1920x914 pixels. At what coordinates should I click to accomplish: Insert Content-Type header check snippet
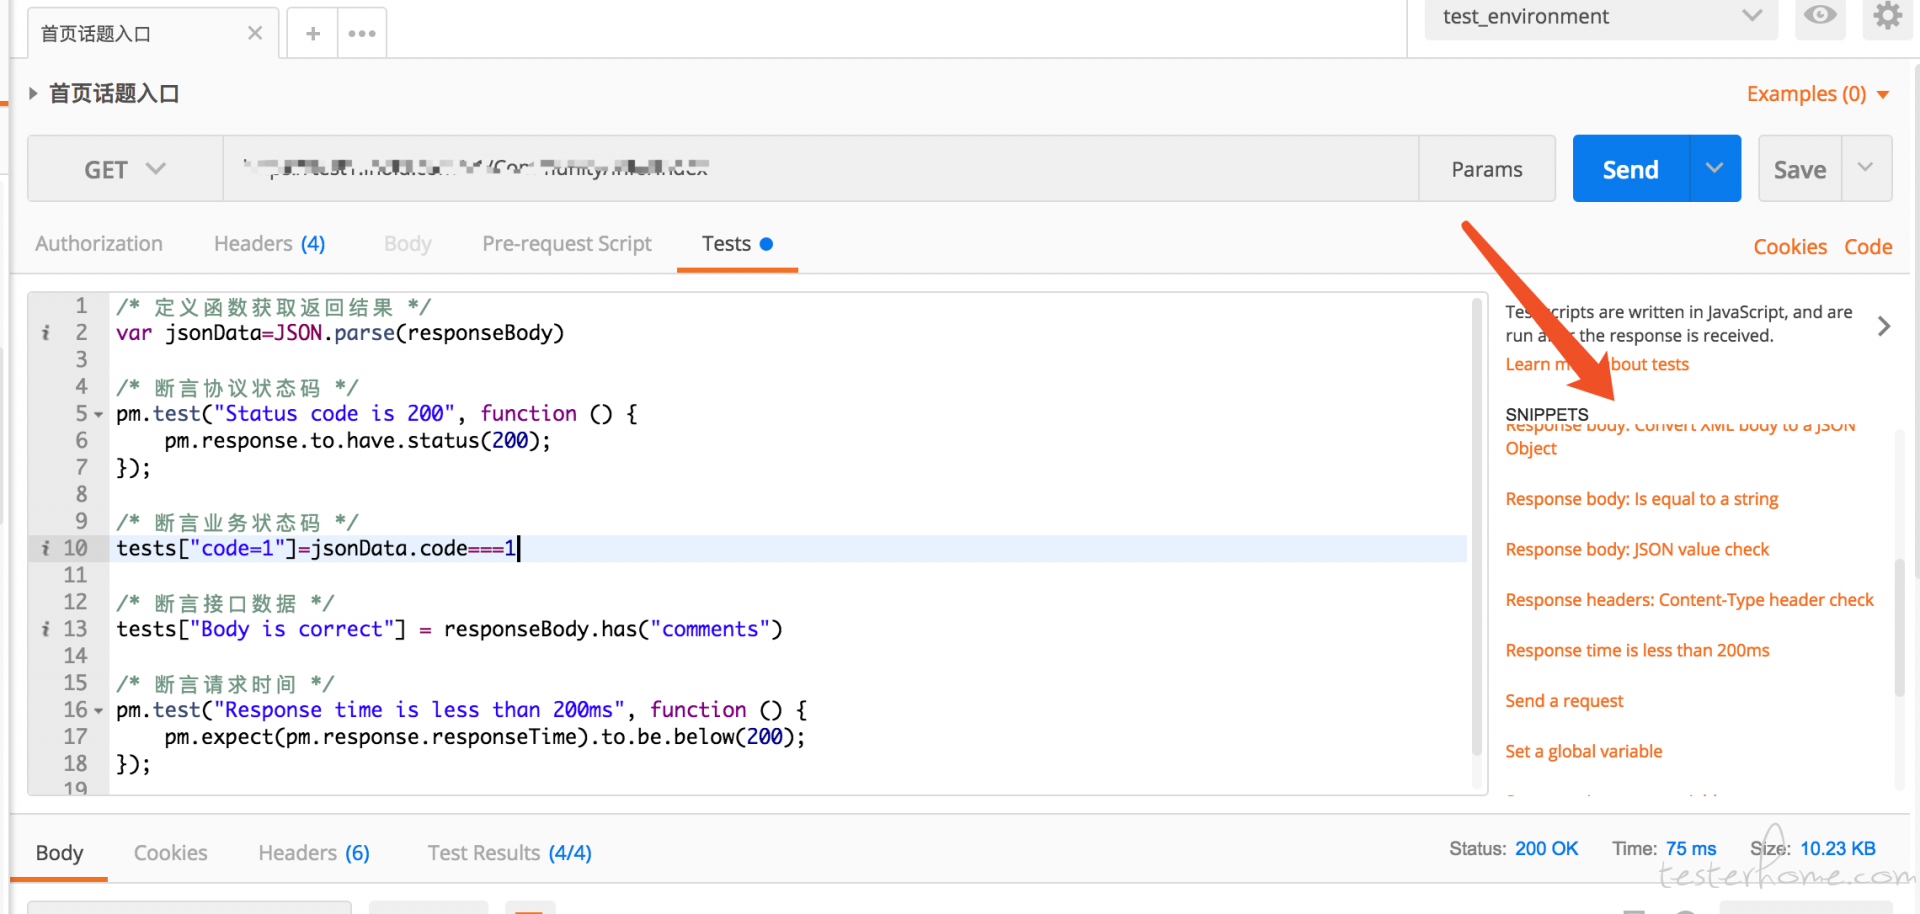pos(1689,600)
